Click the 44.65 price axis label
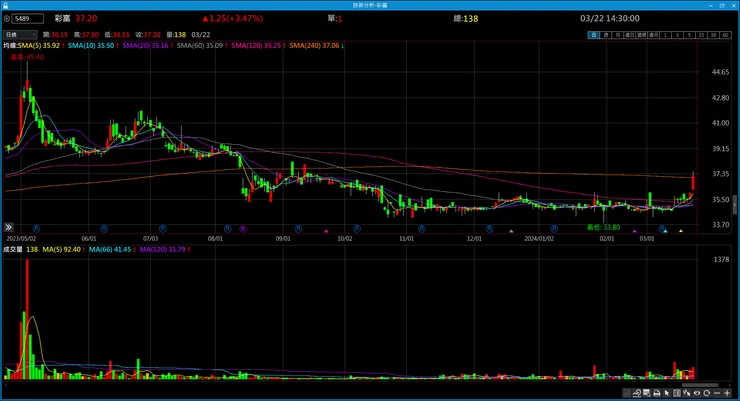 (721, 72)
